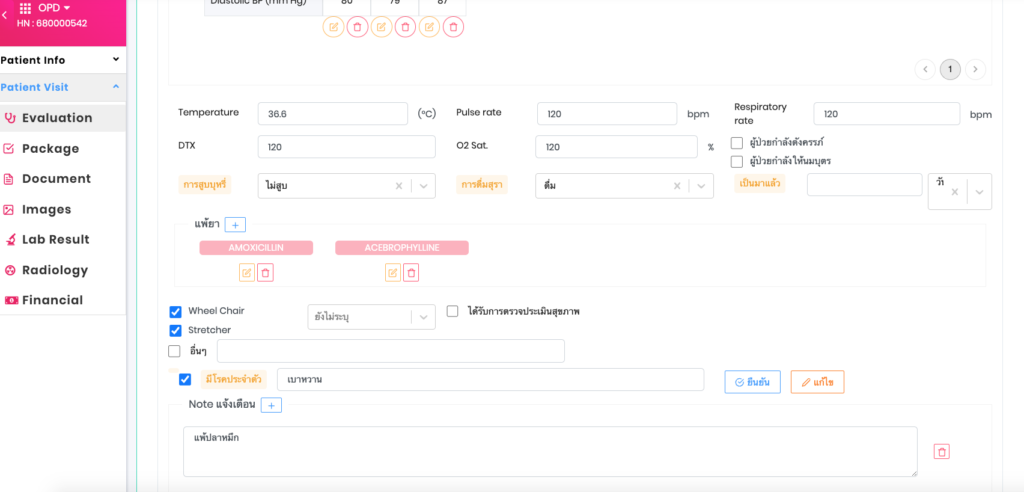Go to next page of vitals table
Image resolution: width=1024 pixels, height=492 pixels.
tap(976, 69)
